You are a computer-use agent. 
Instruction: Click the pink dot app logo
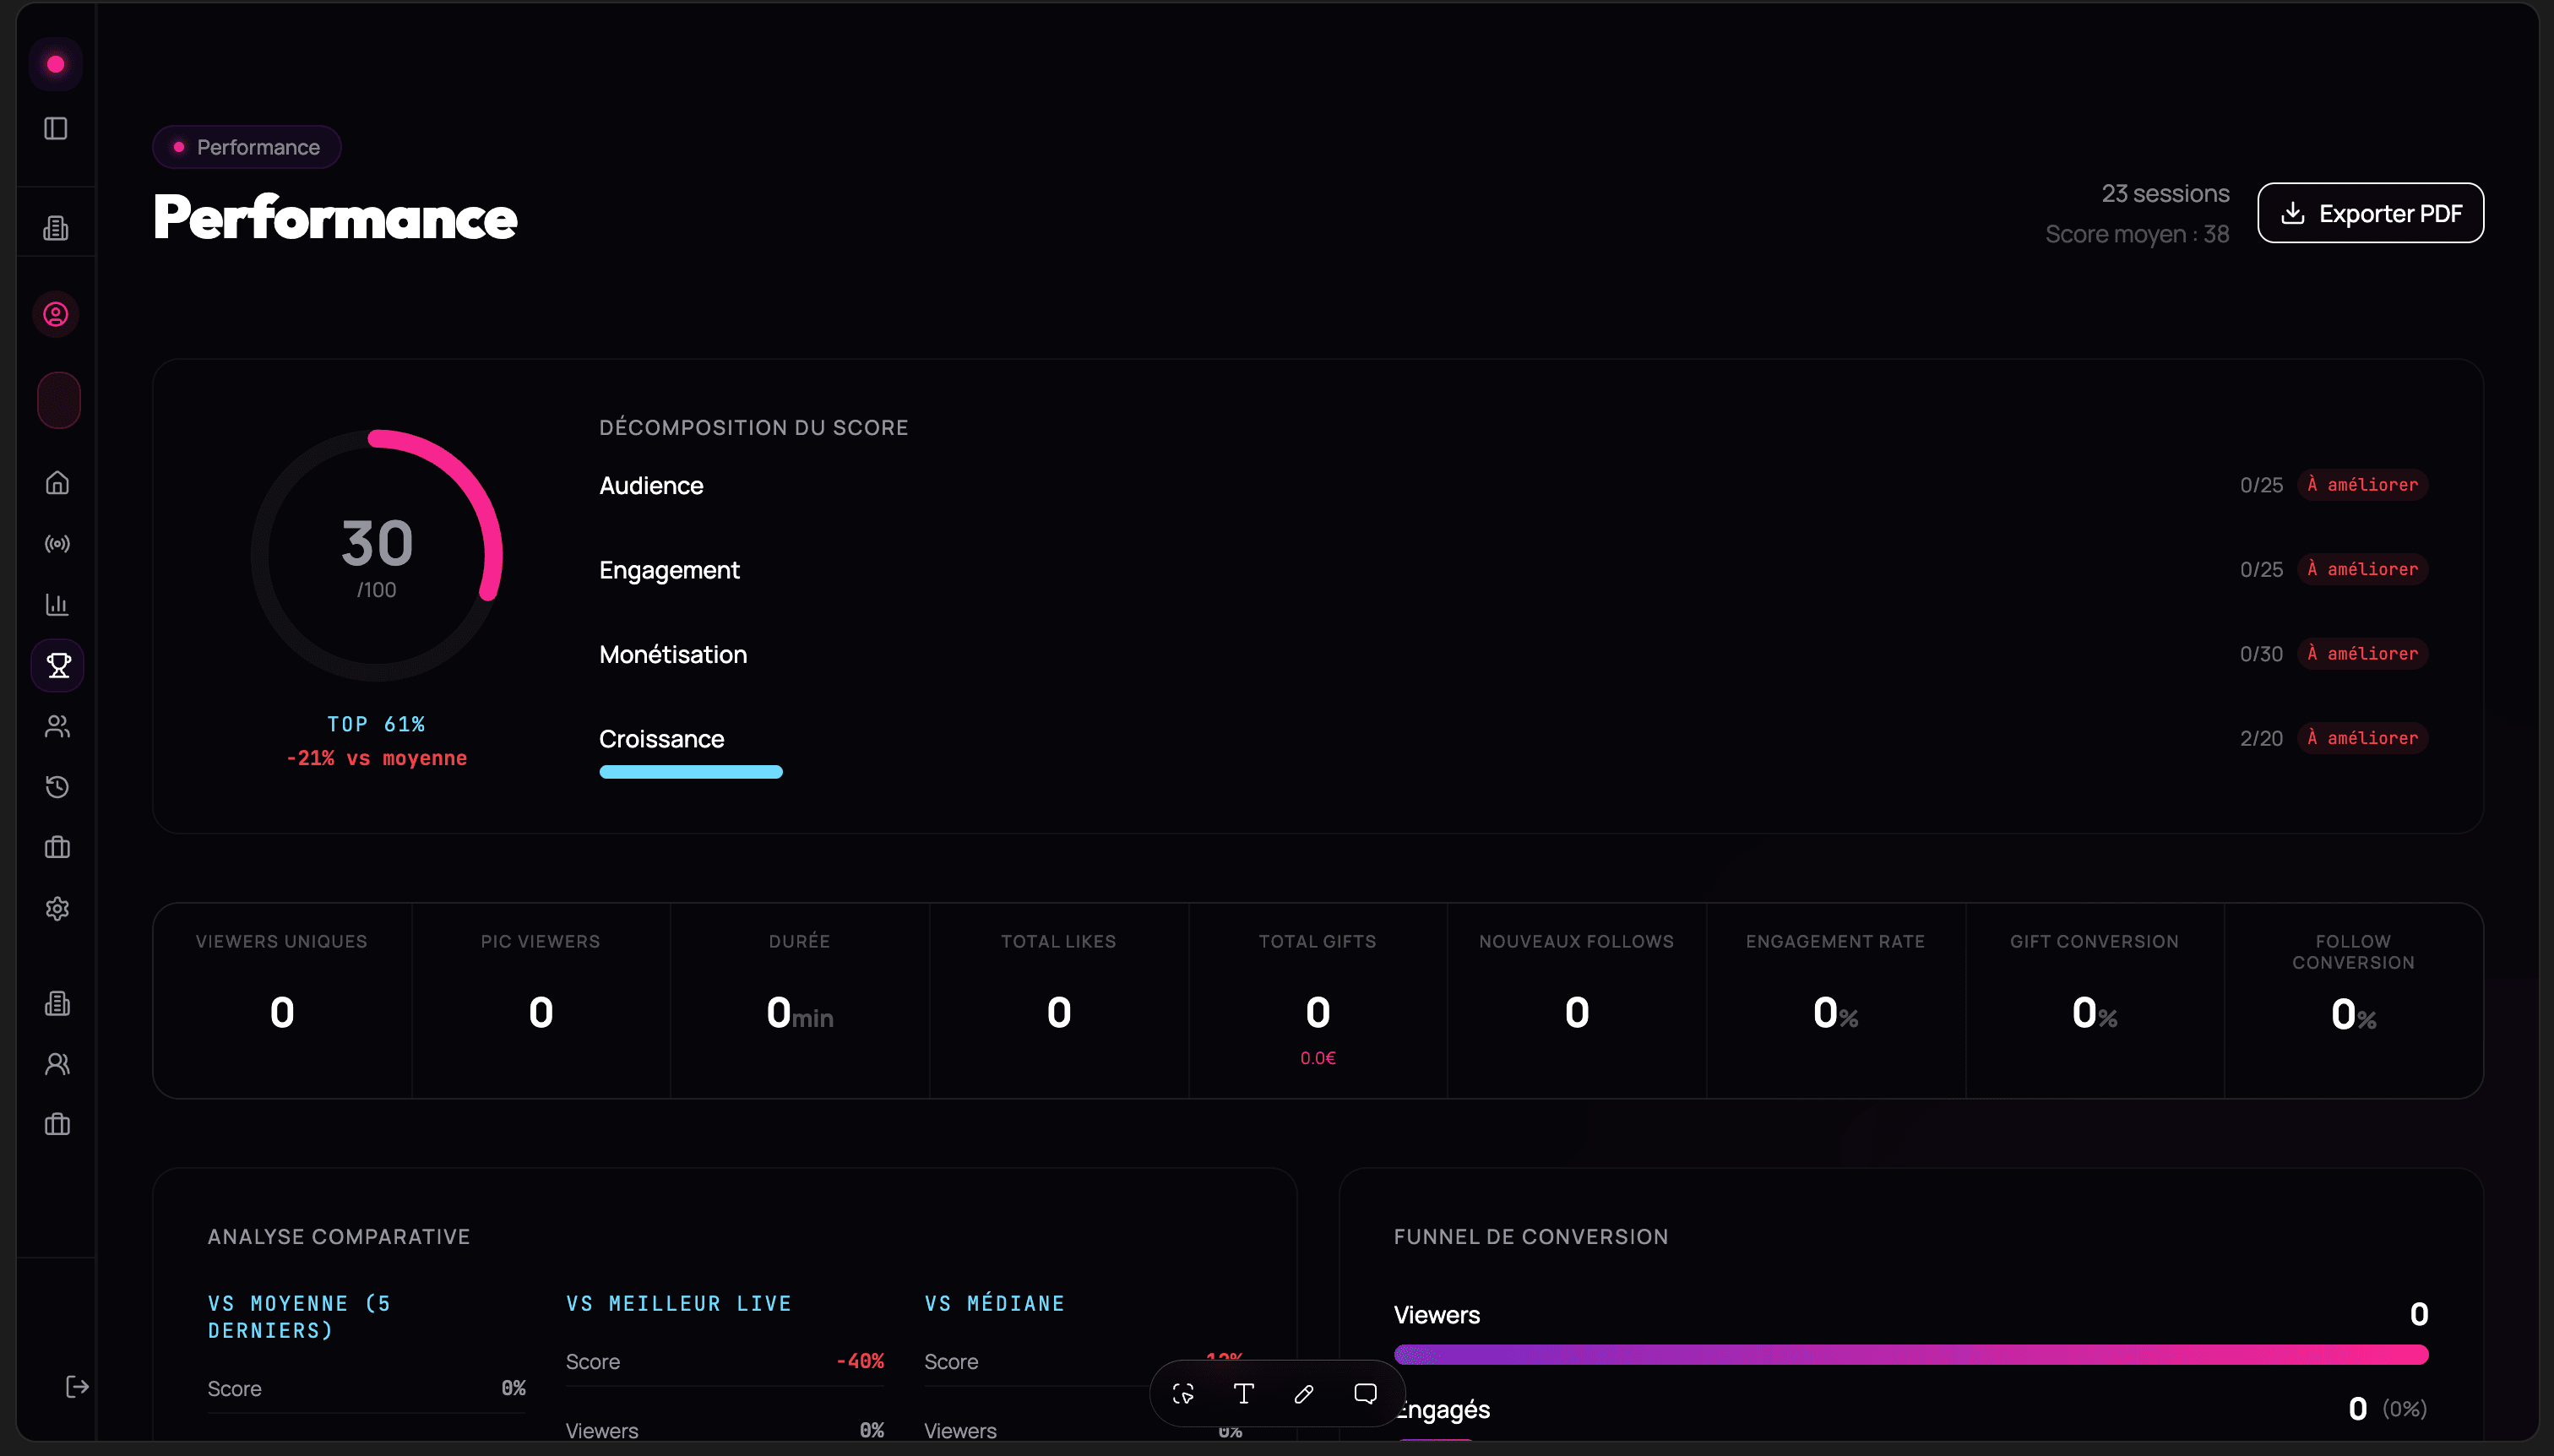(x=56, y=64)
